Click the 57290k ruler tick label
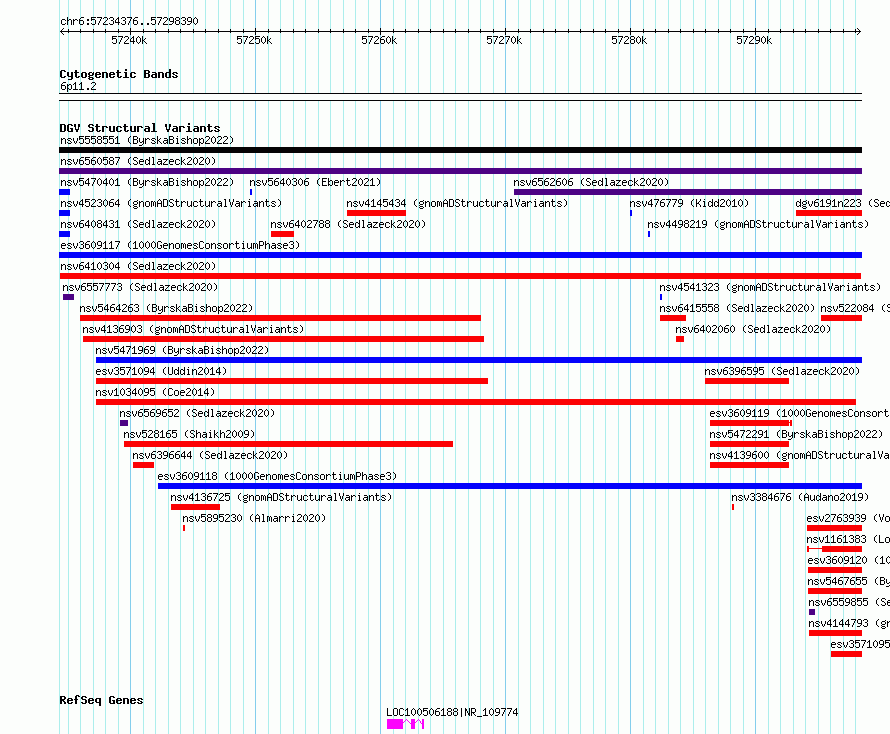 [754, 40]
